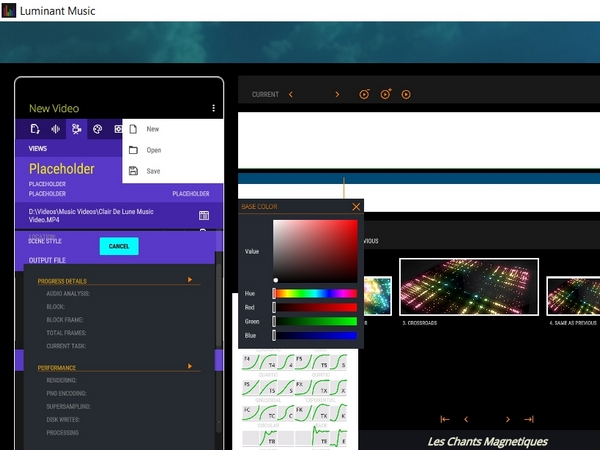Open the color palette tab

click(x=97, y=129)
